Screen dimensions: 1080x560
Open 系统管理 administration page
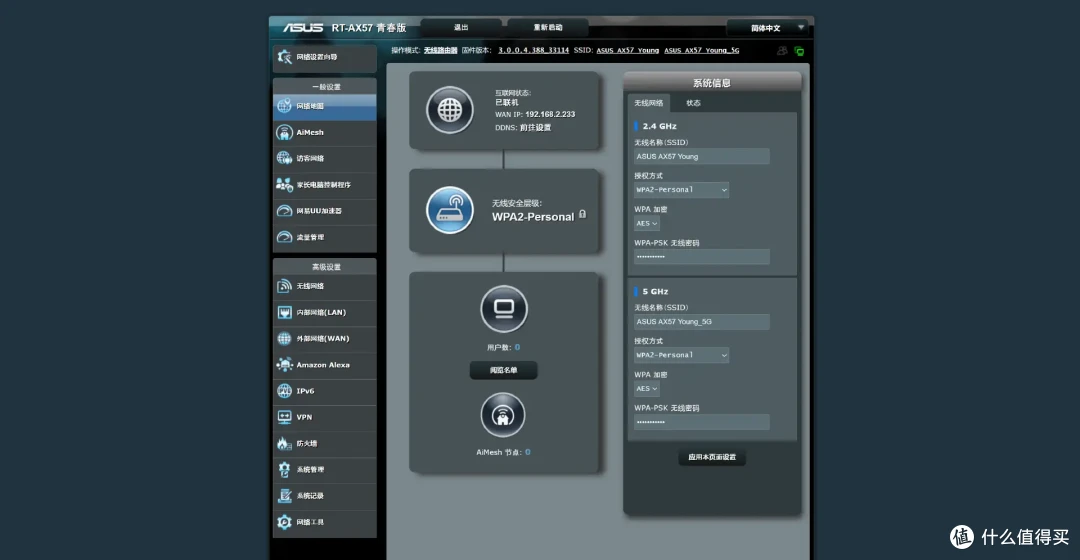click(324, 469)
